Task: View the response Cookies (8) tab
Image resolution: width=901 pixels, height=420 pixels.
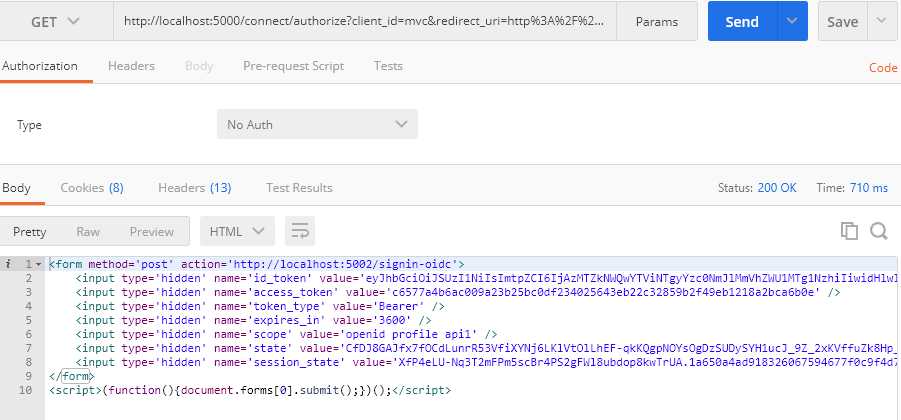Action: (x=92, y=188)
